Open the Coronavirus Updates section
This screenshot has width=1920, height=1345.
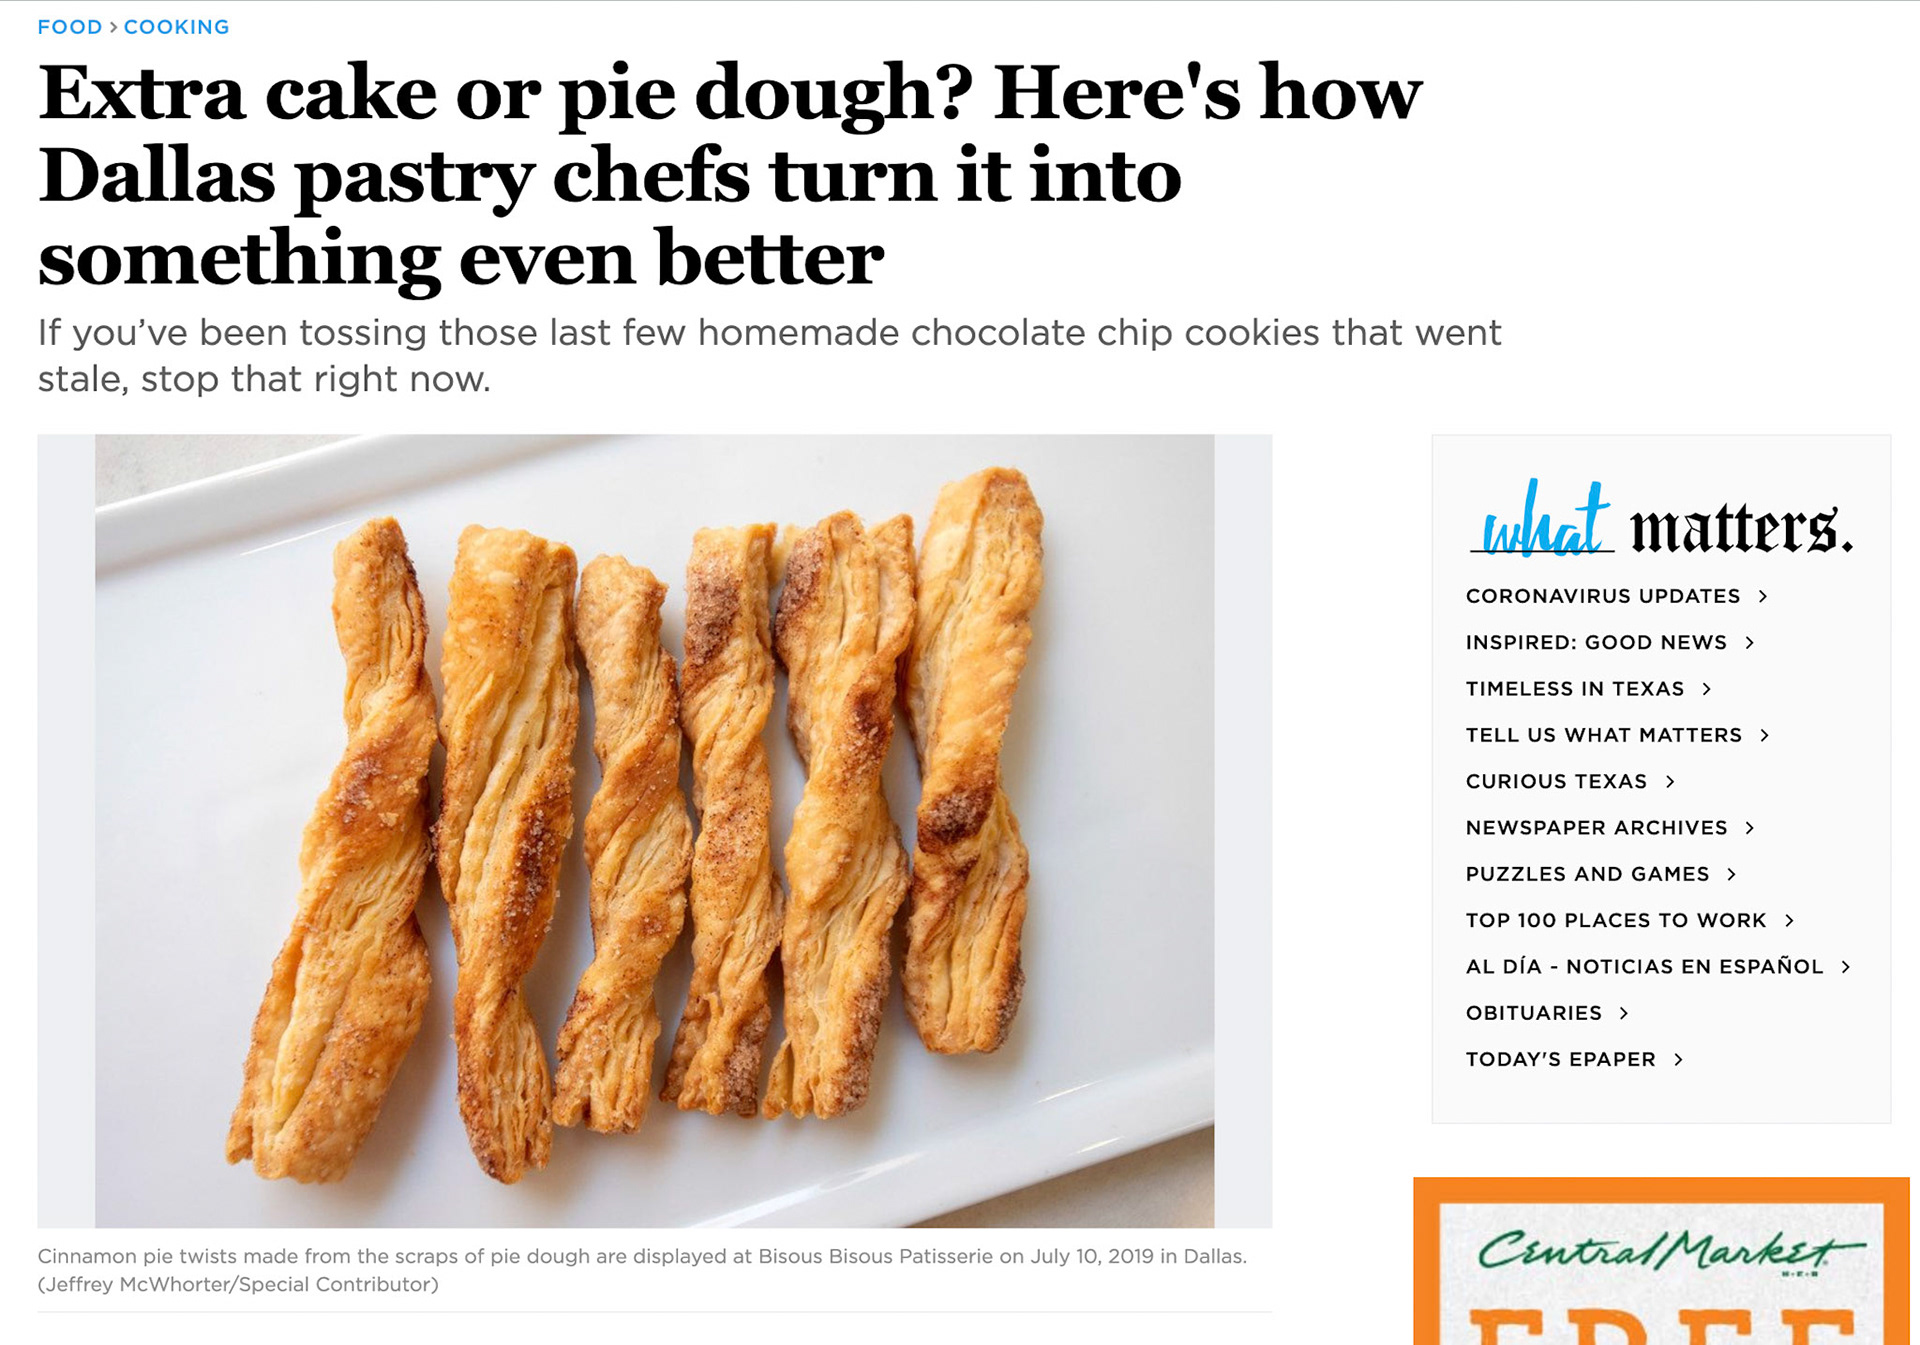[1601, 595]
